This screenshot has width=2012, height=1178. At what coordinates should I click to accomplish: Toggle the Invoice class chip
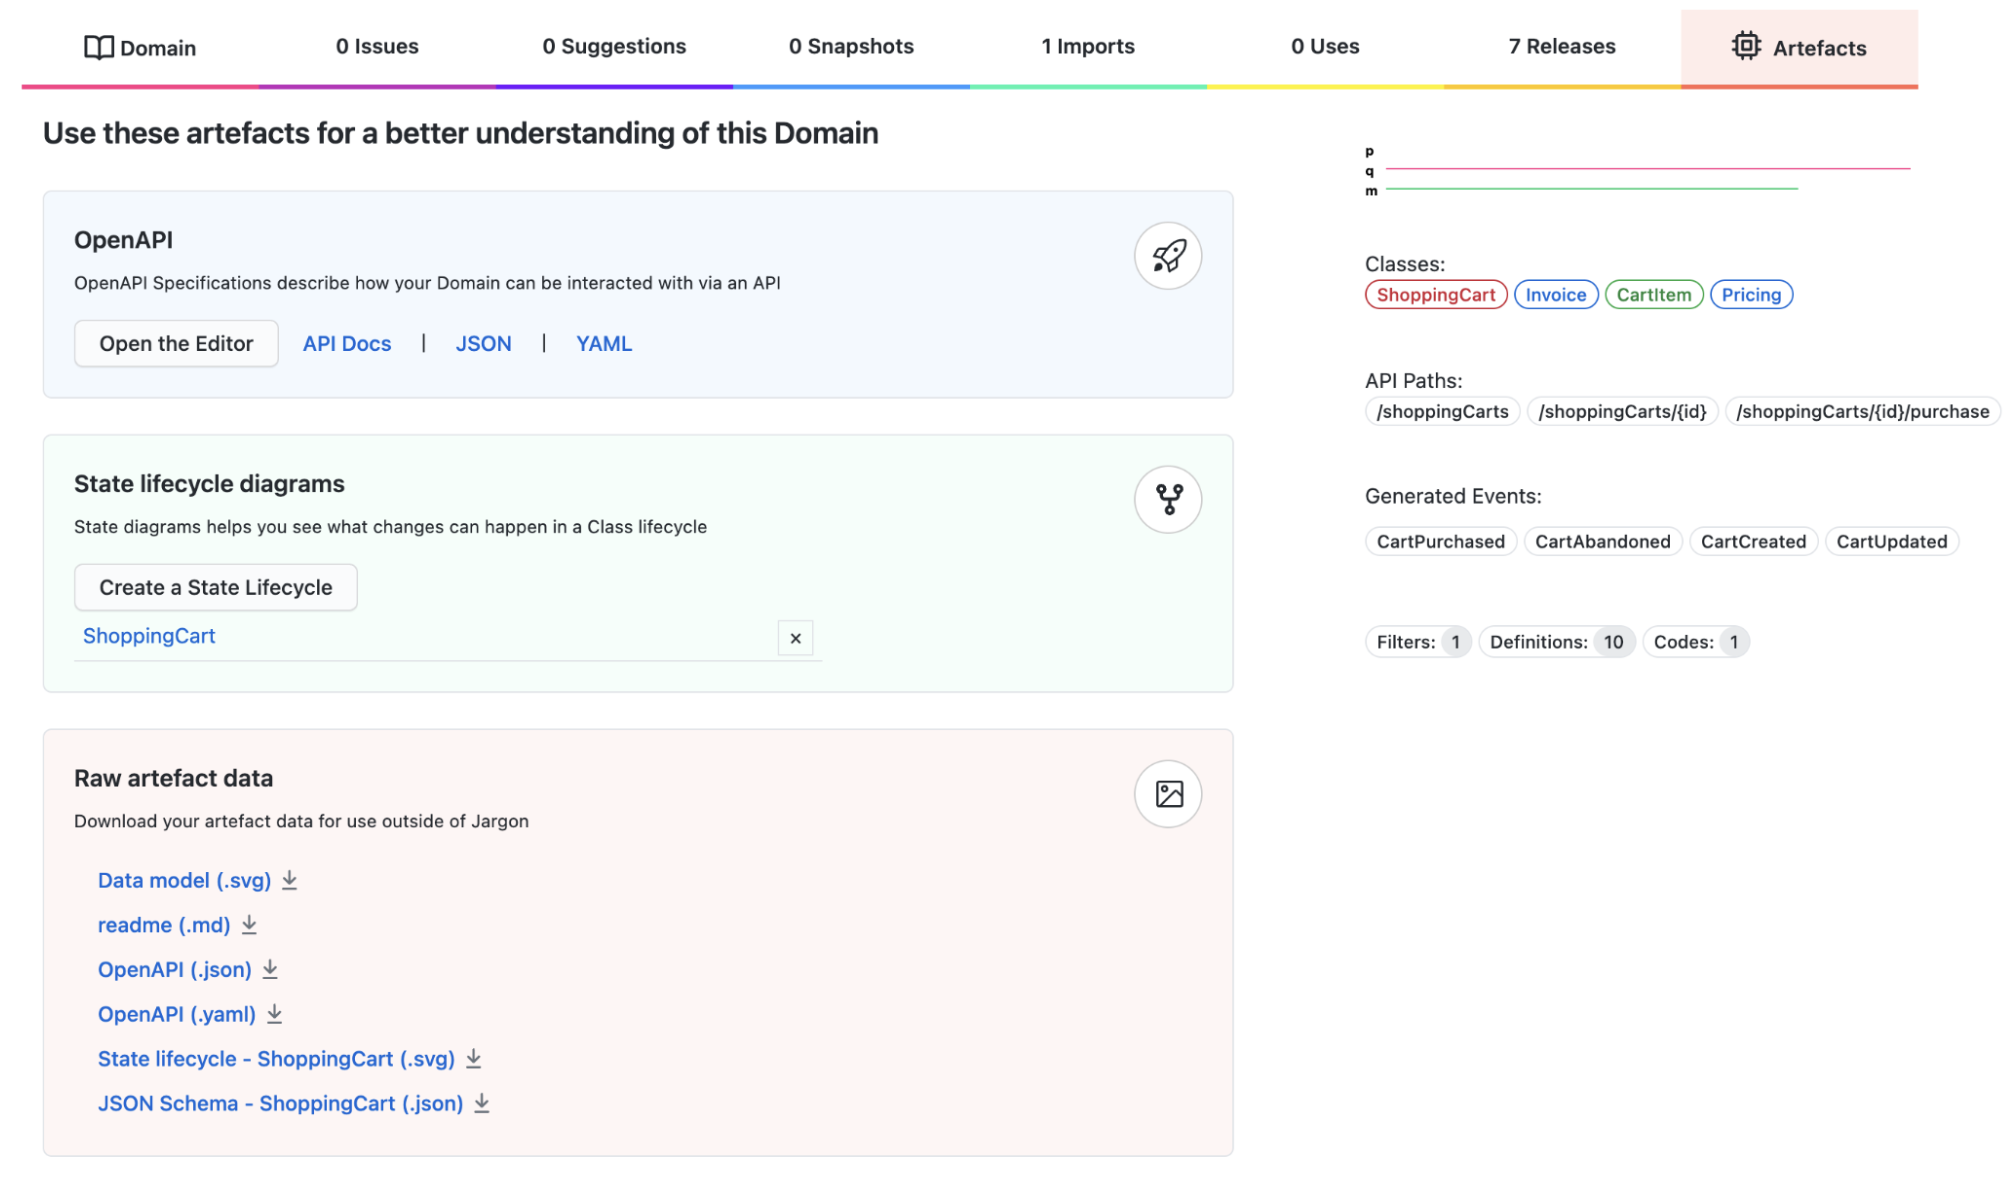coord(1556,294)
